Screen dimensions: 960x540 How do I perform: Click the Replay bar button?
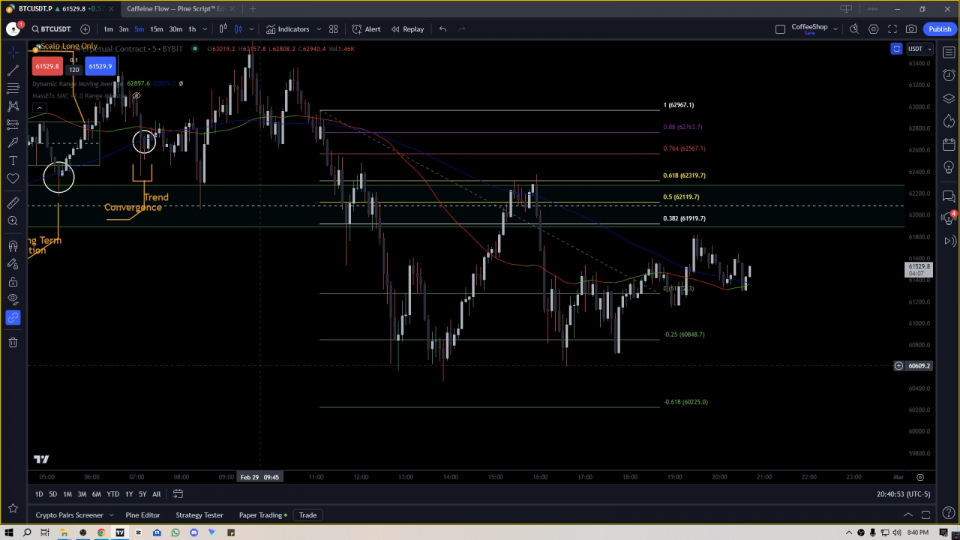408,29
